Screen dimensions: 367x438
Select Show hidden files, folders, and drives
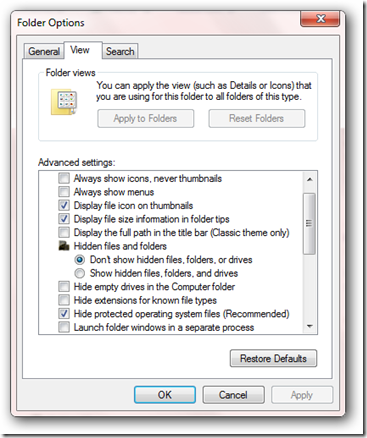(80, 273)
